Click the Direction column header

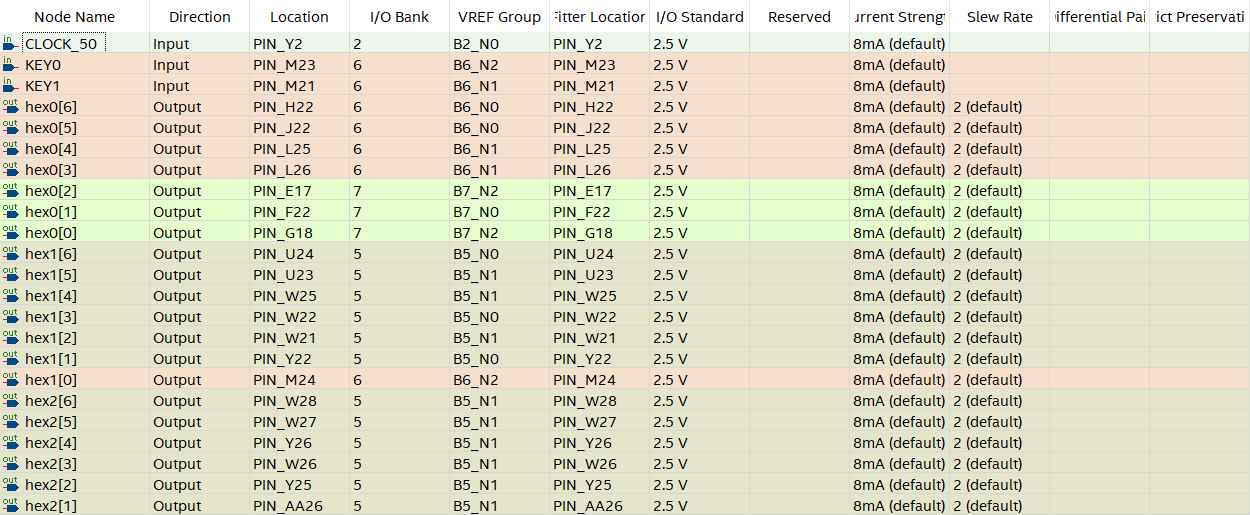coord(200,16)
